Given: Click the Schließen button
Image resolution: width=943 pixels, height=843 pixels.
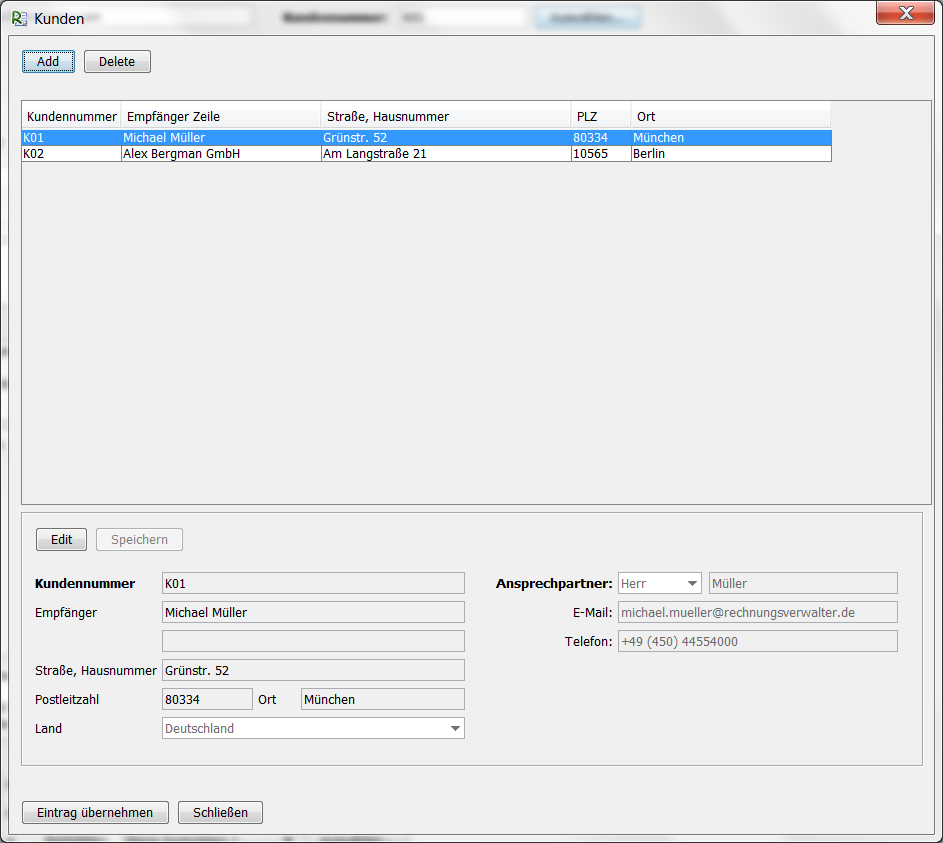Looking at the screenshot, I should [x=220, y=813].
